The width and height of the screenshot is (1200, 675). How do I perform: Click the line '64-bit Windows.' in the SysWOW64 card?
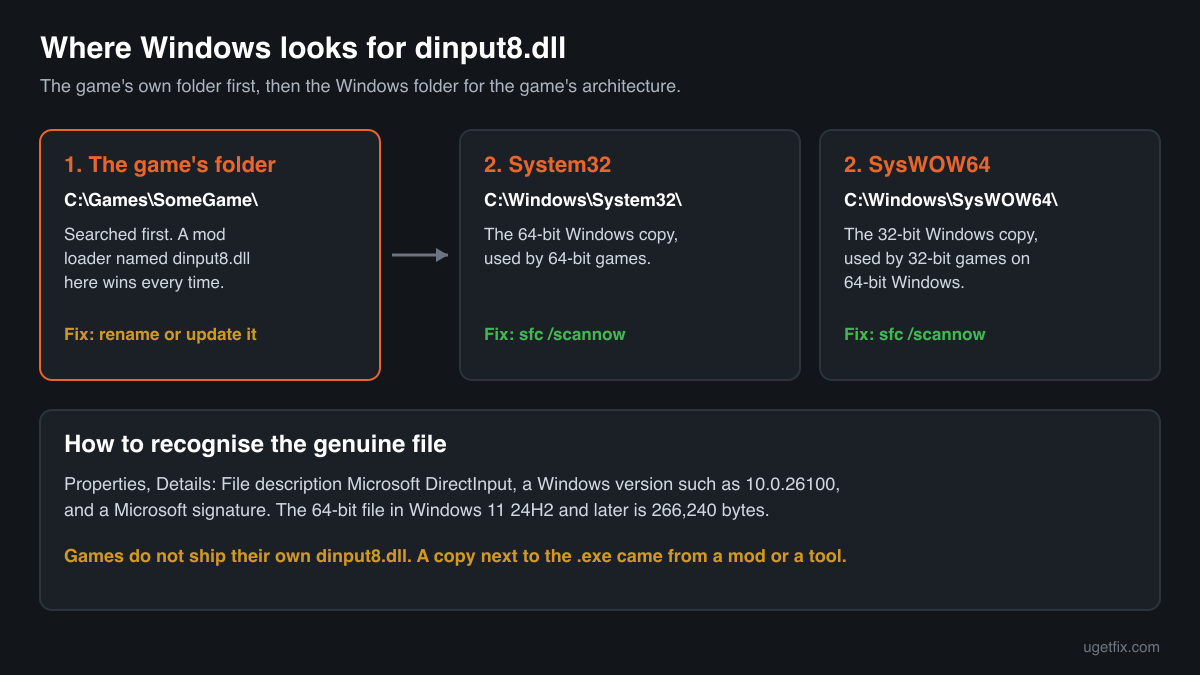904,282
